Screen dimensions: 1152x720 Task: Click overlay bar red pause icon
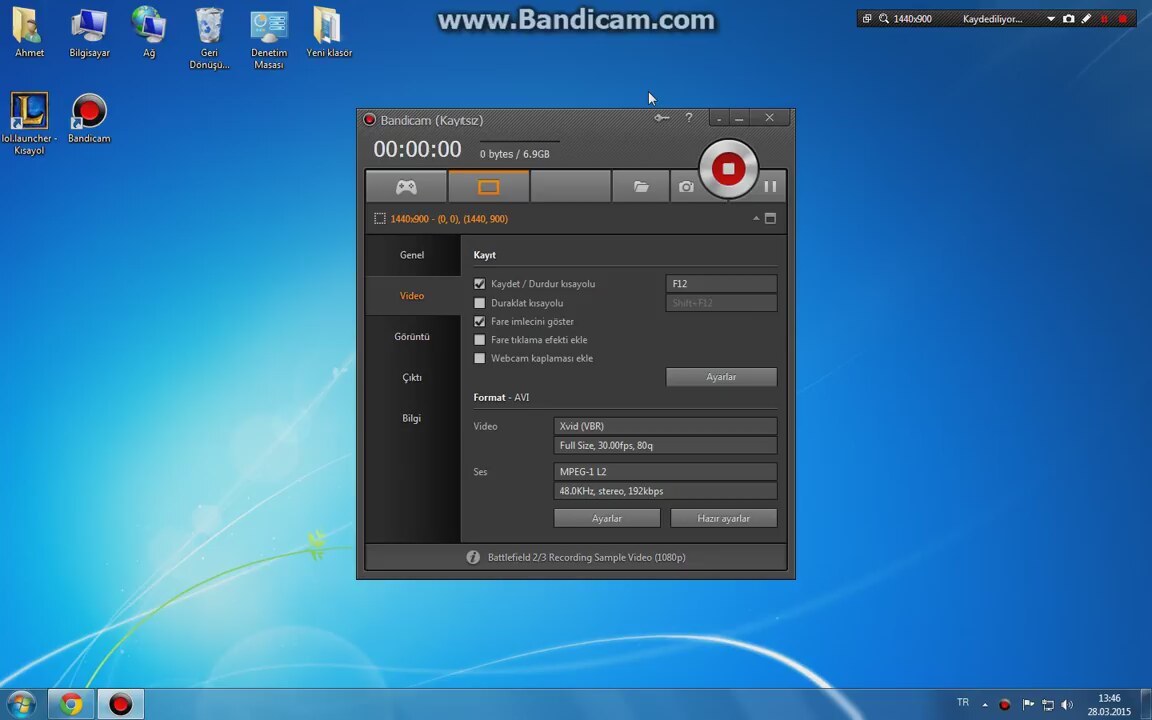(x=1104, y=19)
